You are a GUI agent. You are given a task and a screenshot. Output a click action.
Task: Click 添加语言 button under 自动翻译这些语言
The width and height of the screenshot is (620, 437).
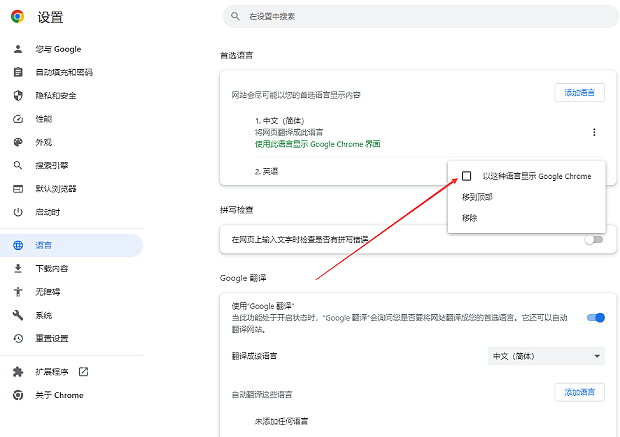(579, 392)
